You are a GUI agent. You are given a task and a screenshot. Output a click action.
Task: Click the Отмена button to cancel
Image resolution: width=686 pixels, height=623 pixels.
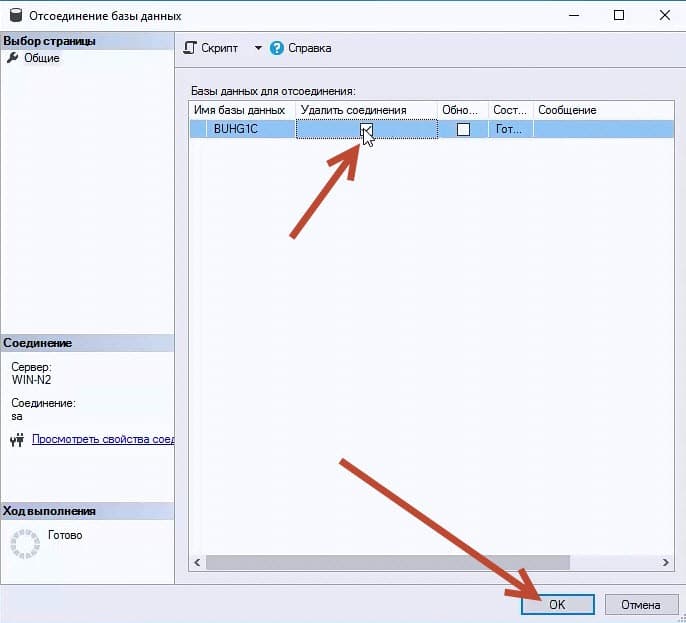pyautogui.click(x=641, y=605)
